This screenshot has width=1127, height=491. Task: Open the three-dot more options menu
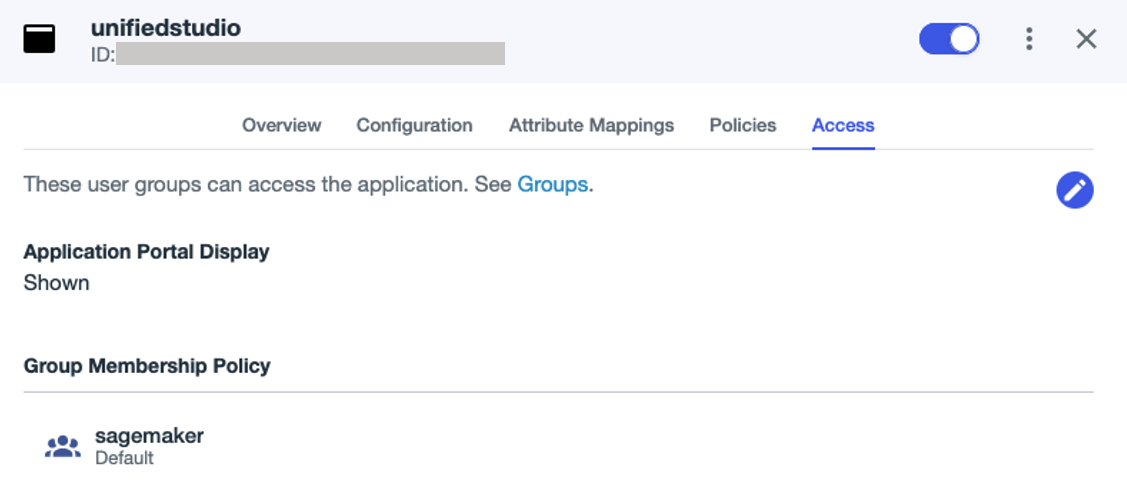(1029, 39)
